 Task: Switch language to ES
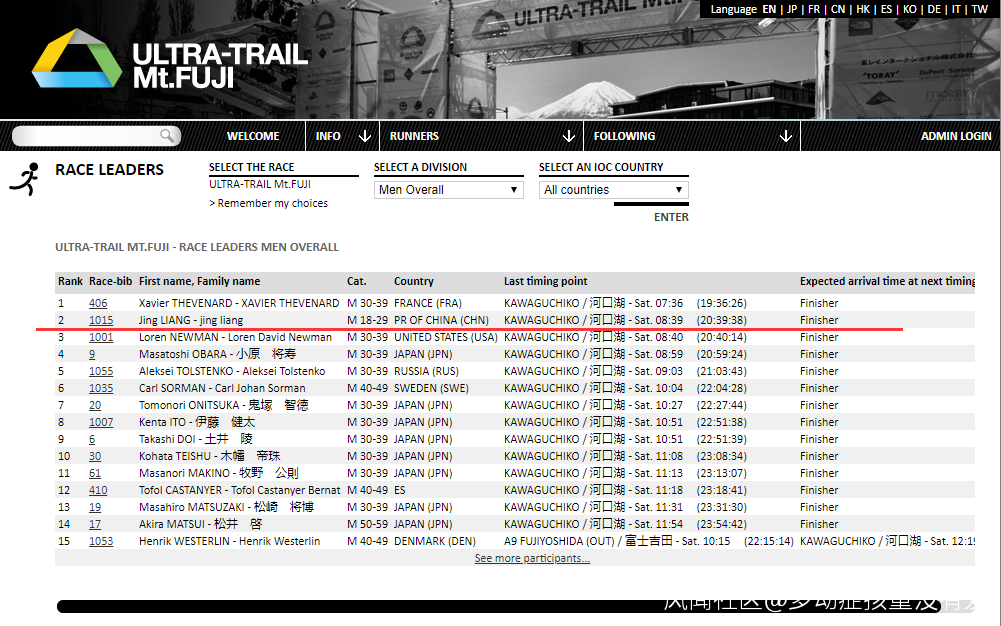click(886, 9)
